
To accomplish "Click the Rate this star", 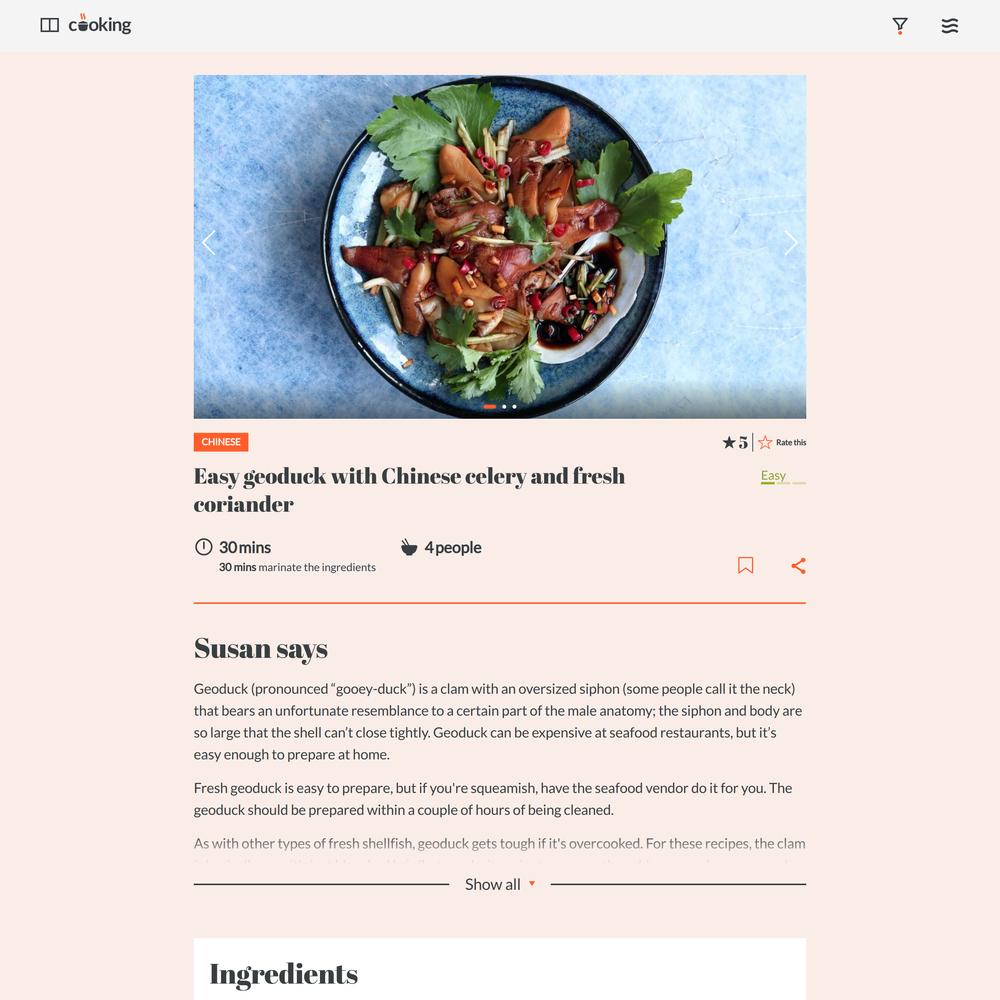I will click(765, 442).
